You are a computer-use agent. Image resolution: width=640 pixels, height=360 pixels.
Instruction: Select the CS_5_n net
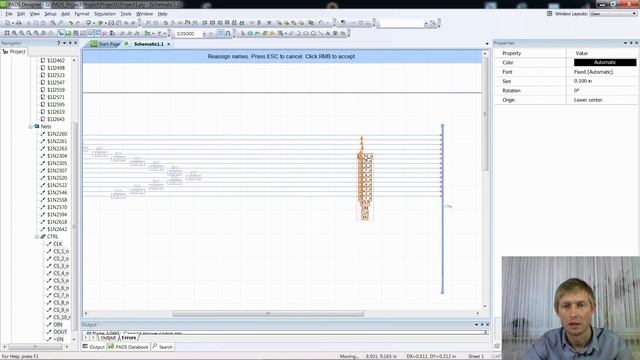pos(61,281)
